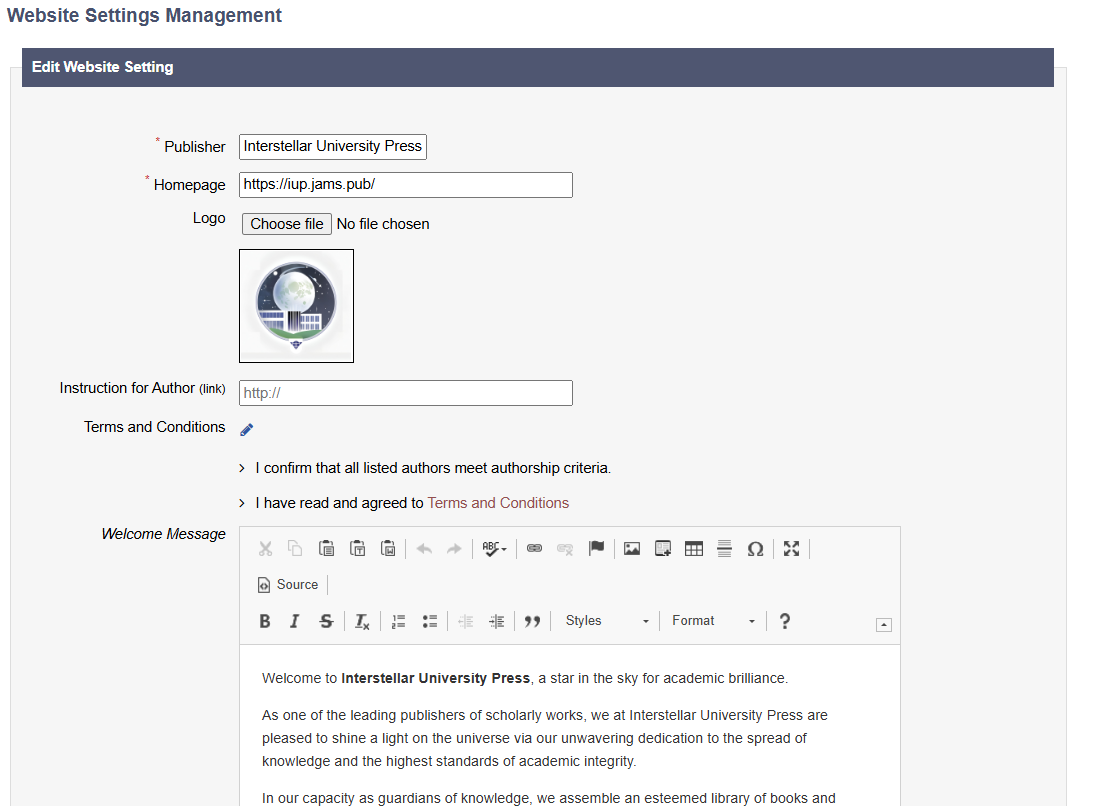Open the Styles dropdown
The width and height of the screenshot is (1113, 806).
(x=607, y=621)
